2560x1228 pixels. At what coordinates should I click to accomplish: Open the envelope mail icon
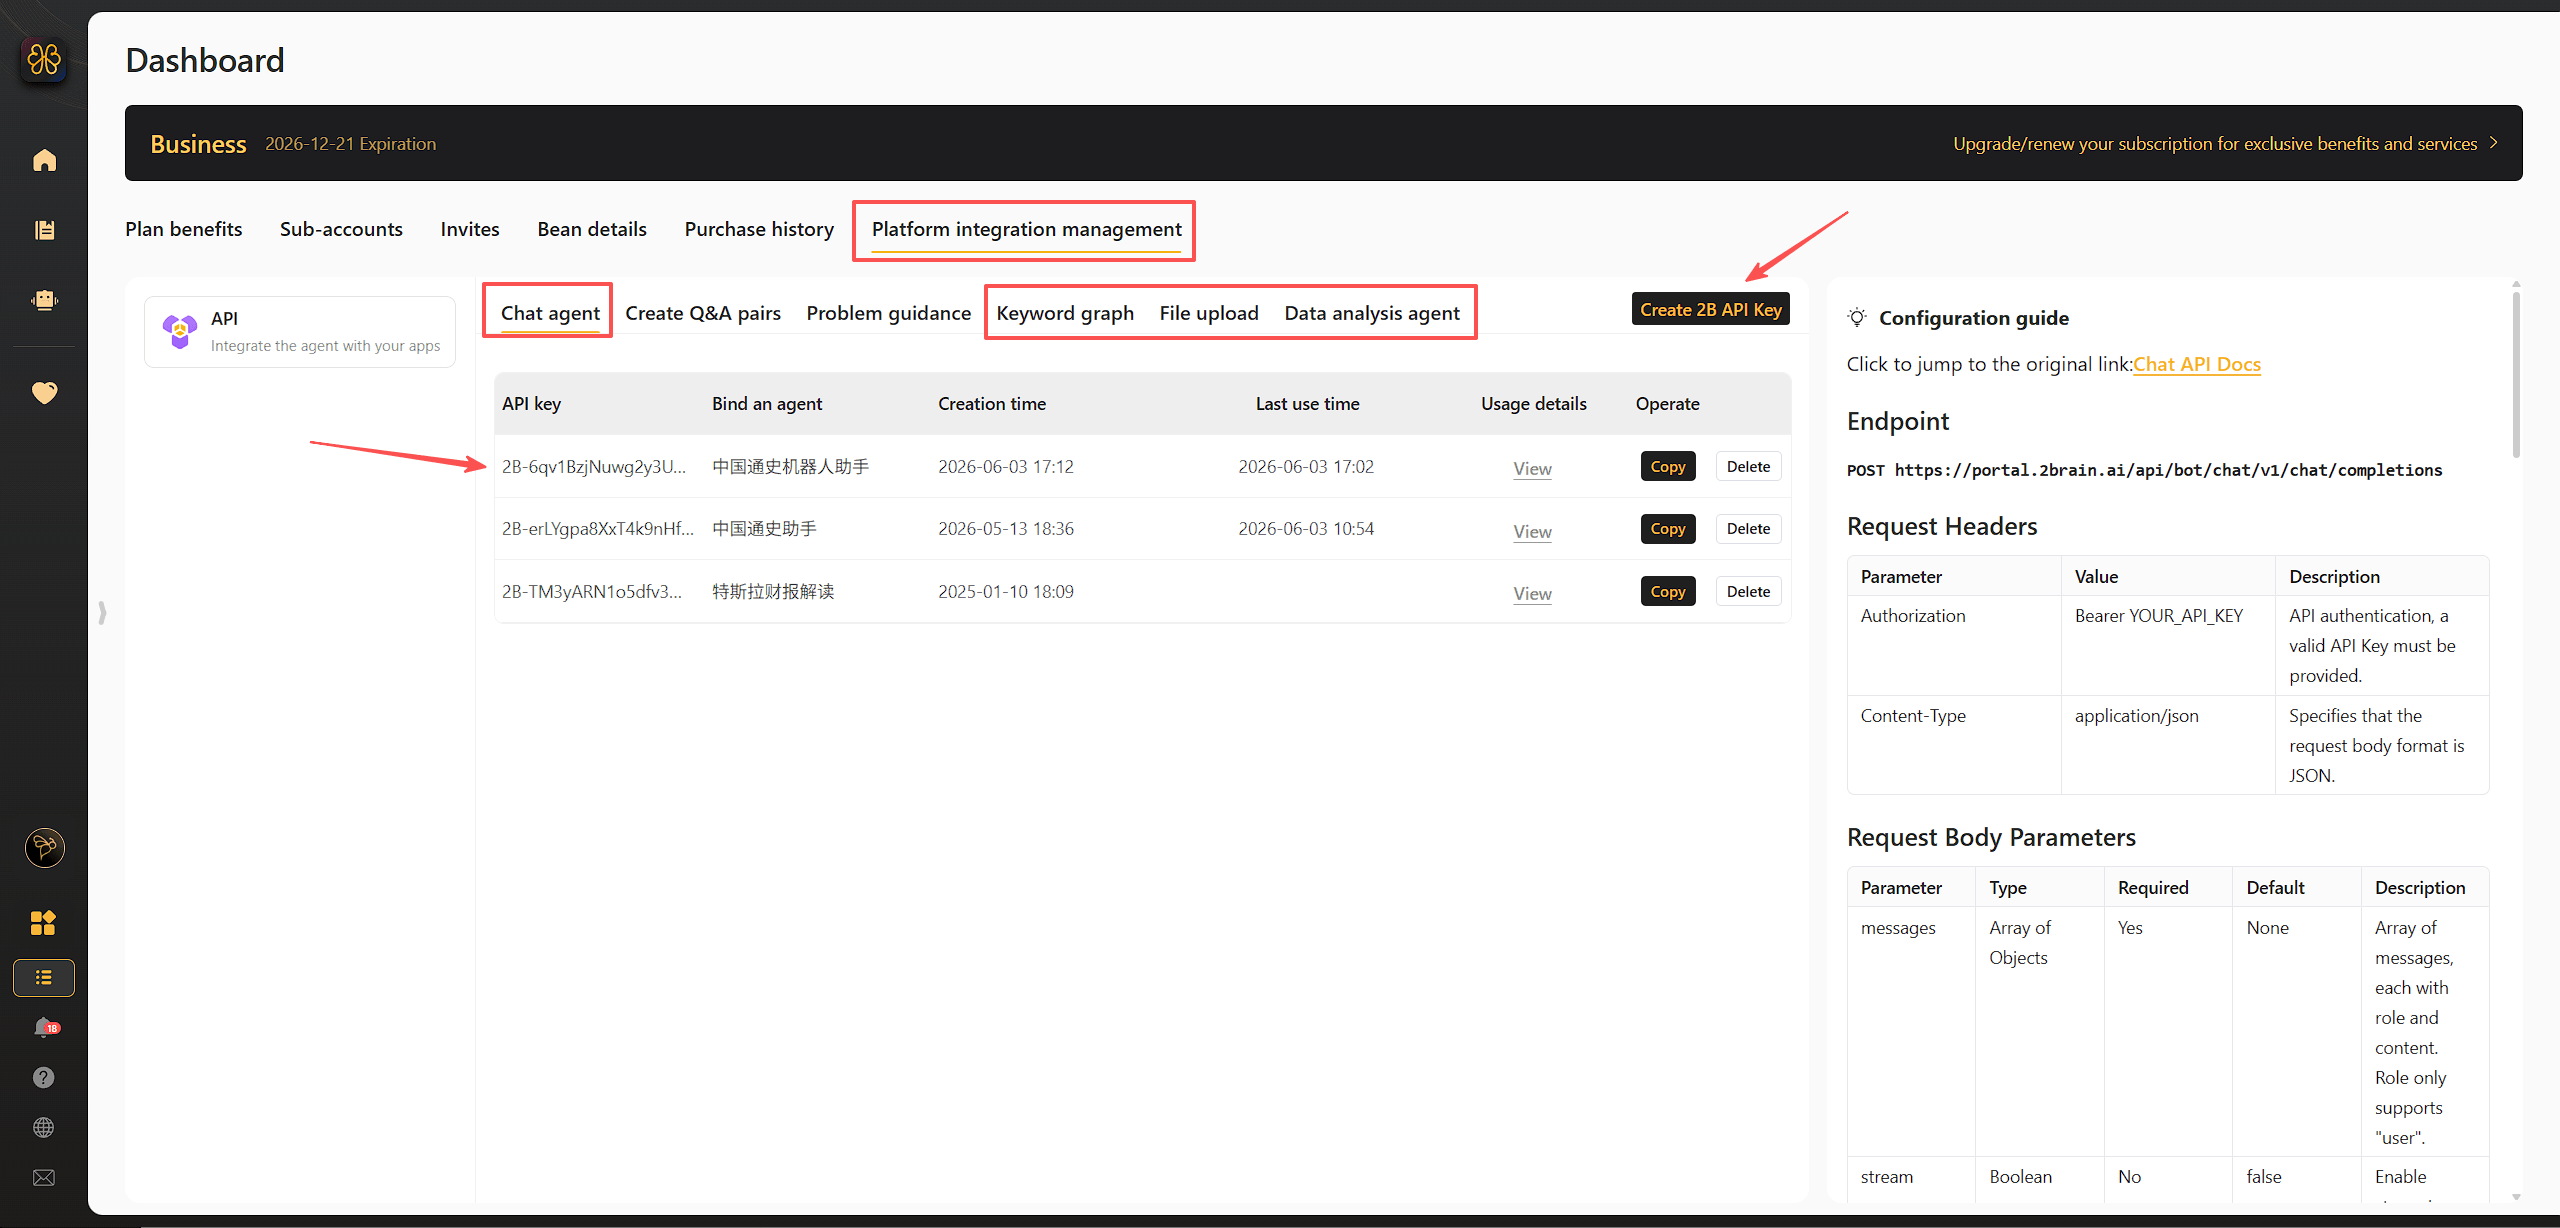43,1177
